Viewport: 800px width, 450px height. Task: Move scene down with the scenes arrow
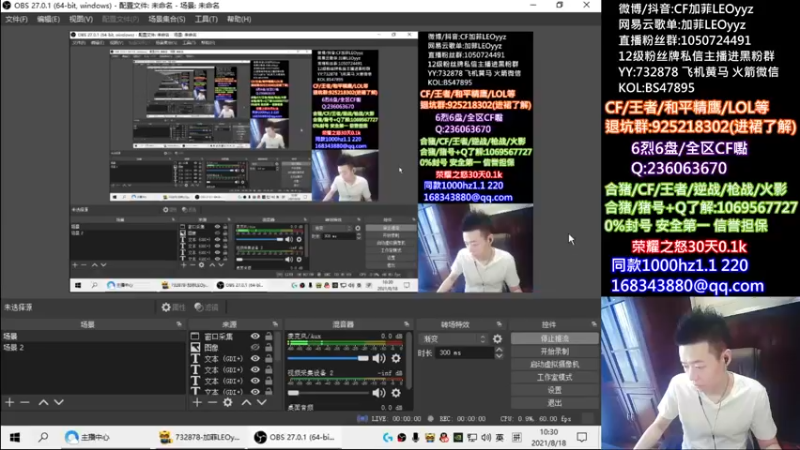click(x=59, y=403)
